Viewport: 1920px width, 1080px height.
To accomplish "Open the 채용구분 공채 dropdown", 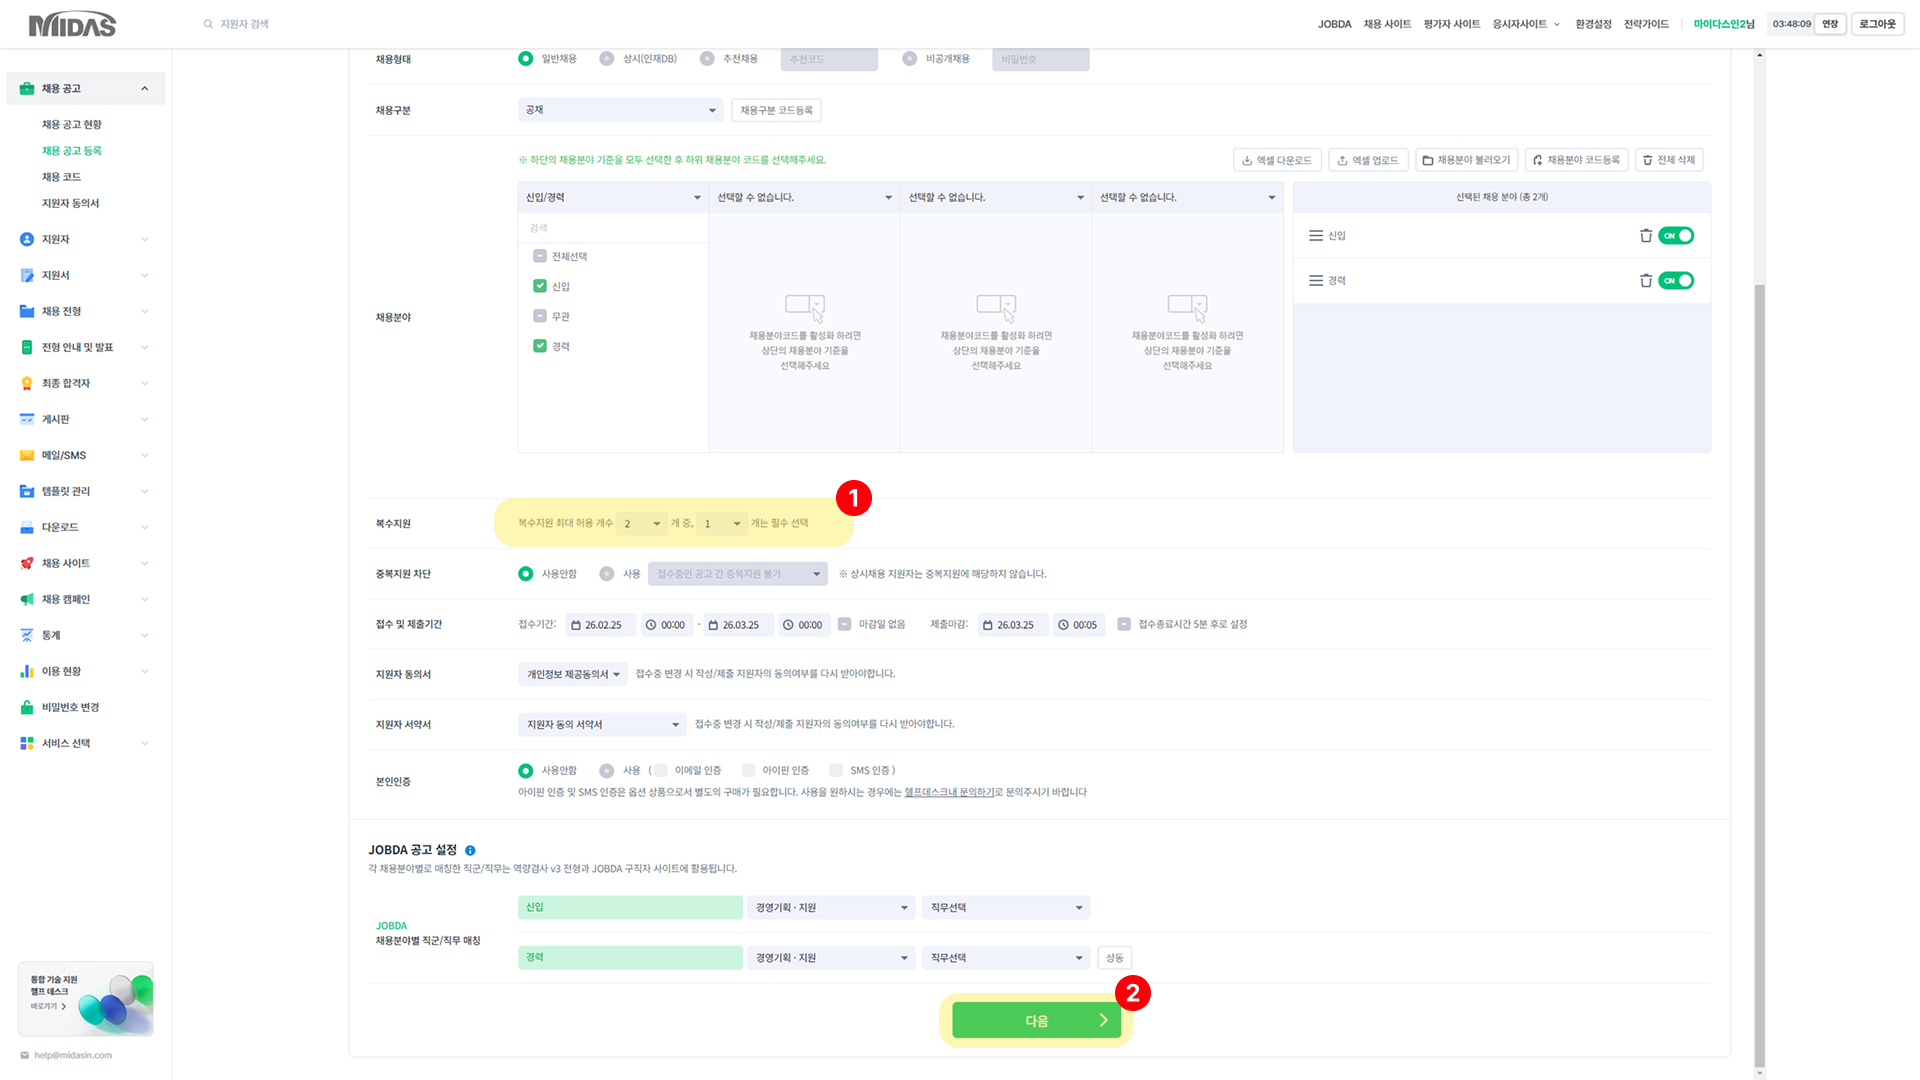I will [x=620, y=110].
